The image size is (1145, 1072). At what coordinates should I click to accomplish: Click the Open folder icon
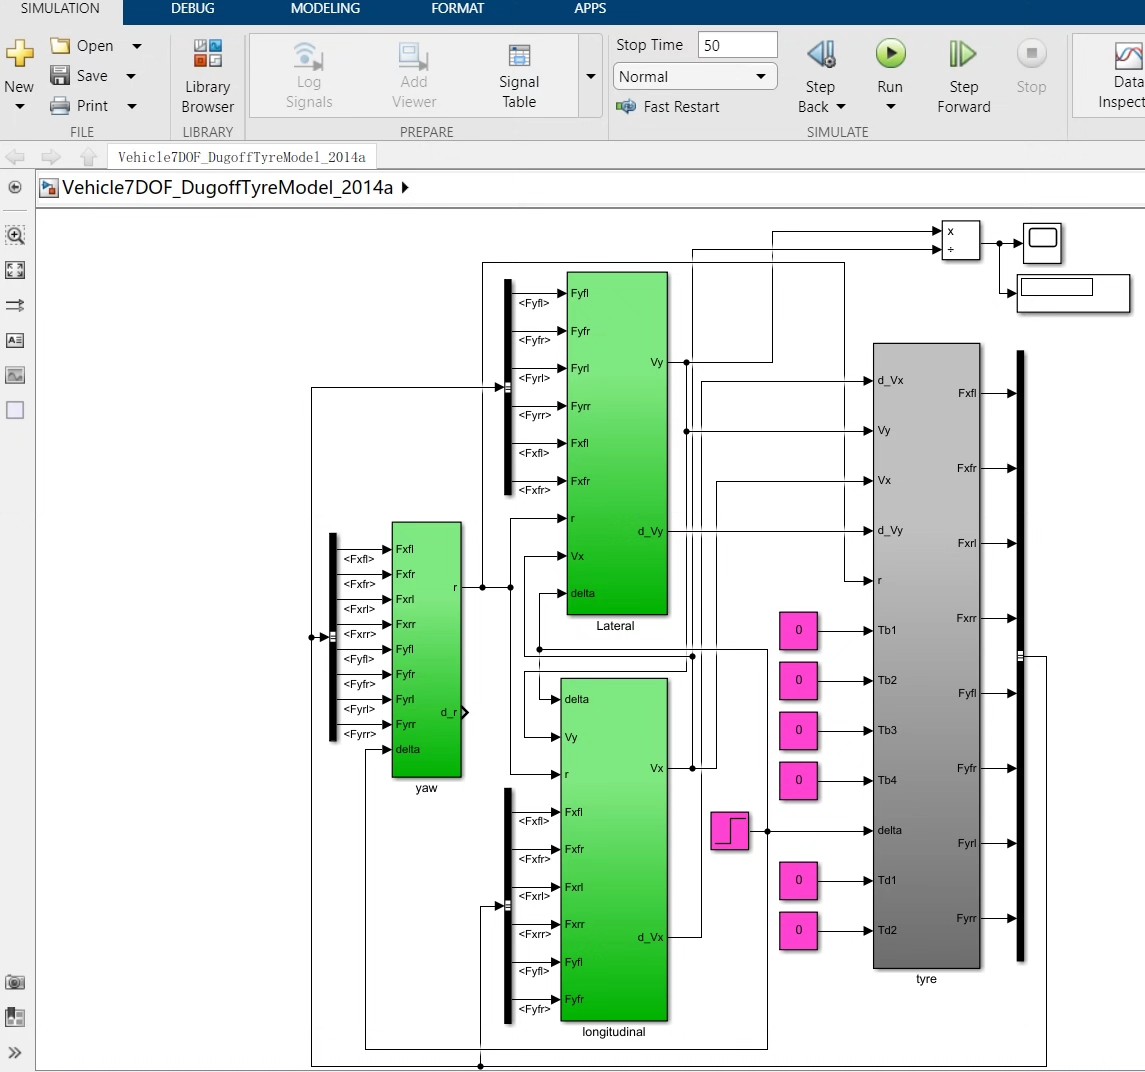(60, 45)
